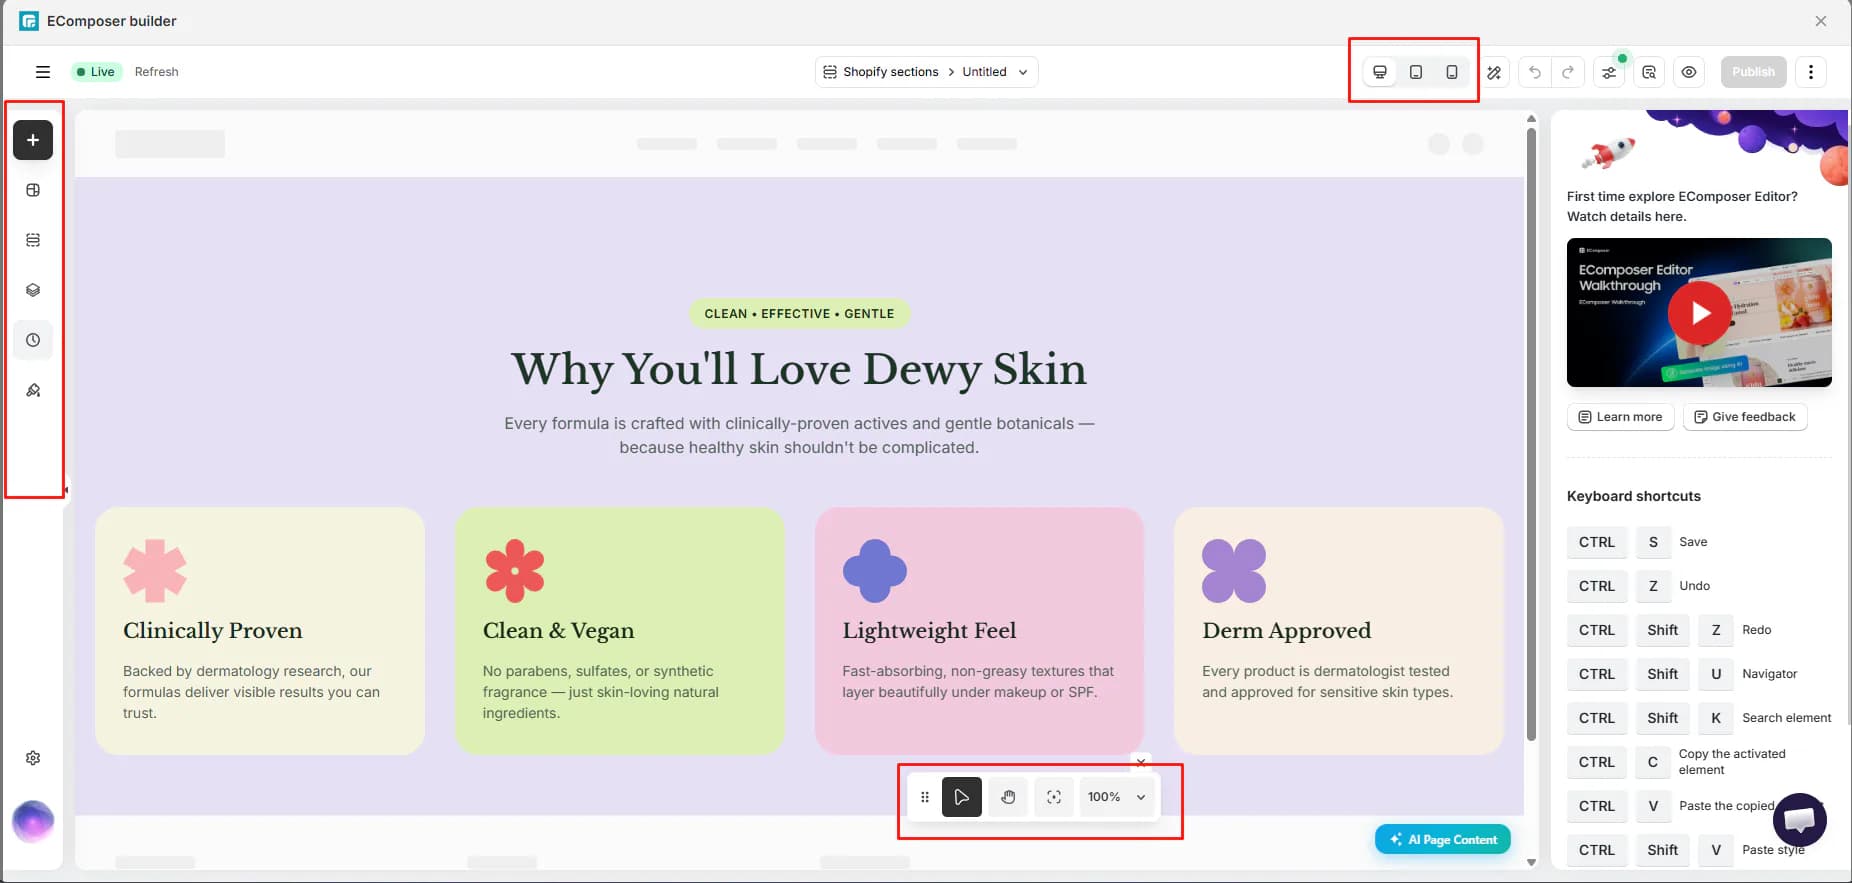
Task: Switch to tablet view
Action: point(1416,72)
